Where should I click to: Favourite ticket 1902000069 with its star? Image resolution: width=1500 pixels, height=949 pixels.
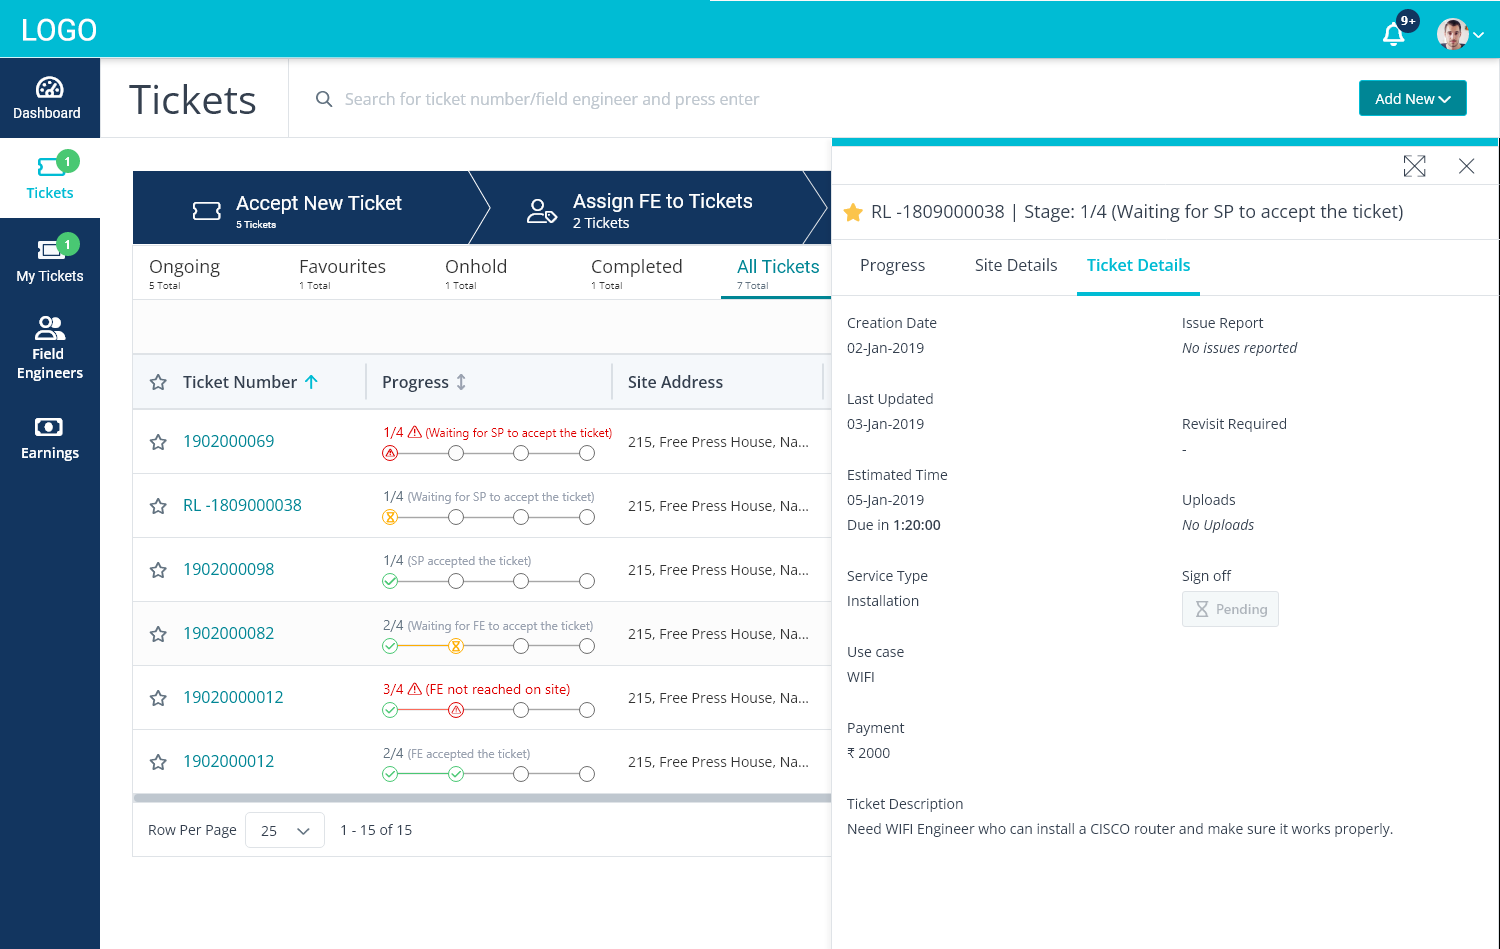point(158,442)
